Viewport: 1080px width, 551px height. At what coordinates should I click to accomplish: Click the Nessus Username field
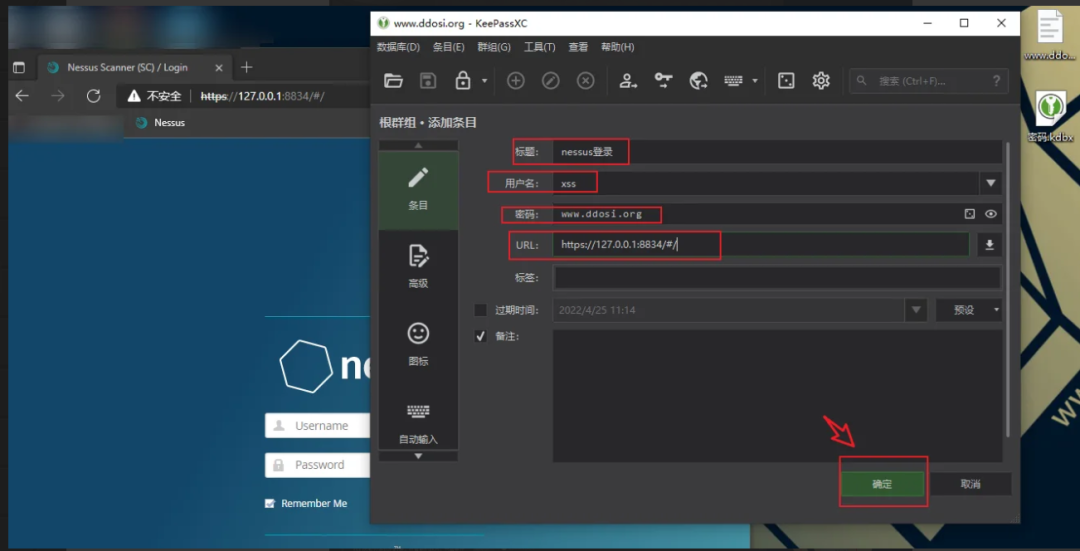[320, 426]
